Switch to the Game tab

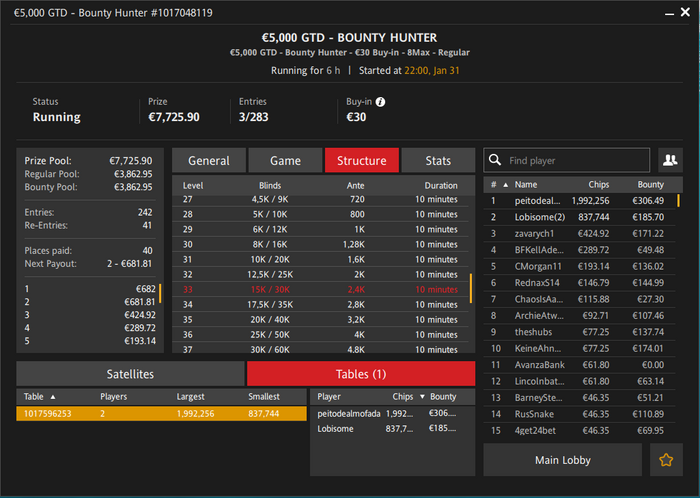pyautogui.click(x=285, y=160)
